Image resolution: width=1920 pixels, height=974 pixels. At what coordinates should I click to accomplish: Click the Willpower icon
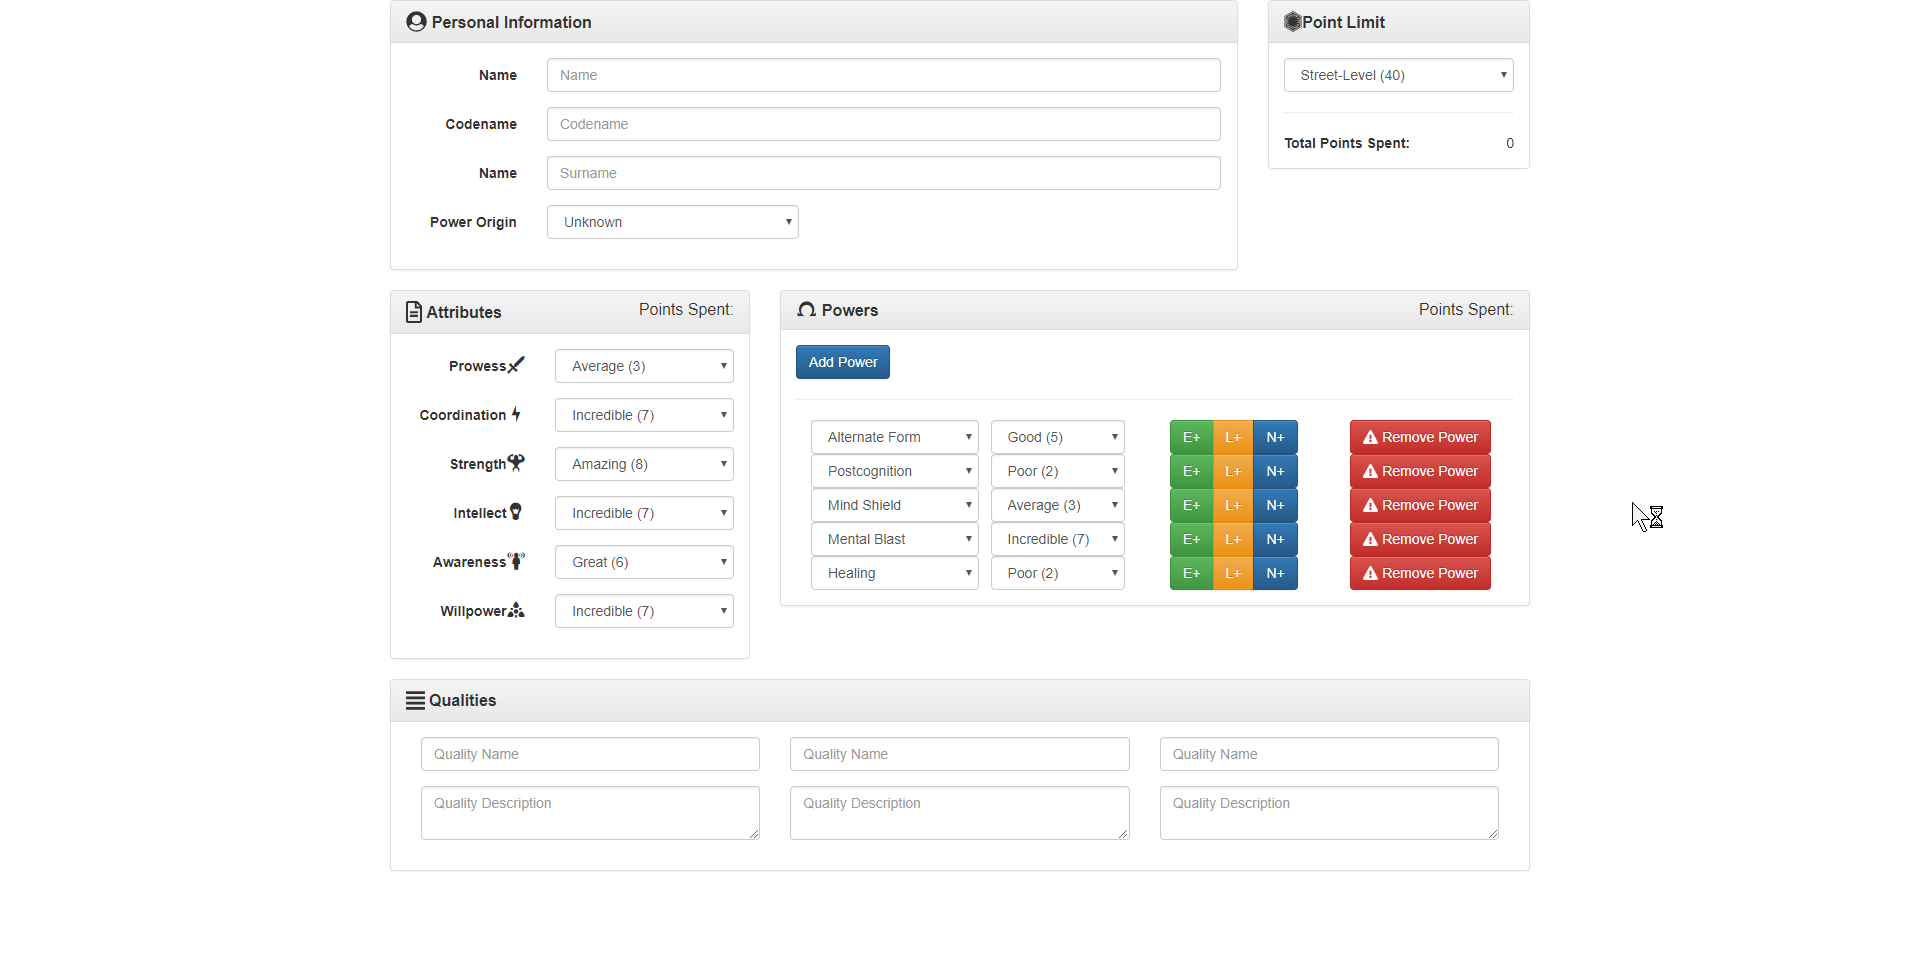click(x=516, y=610)
